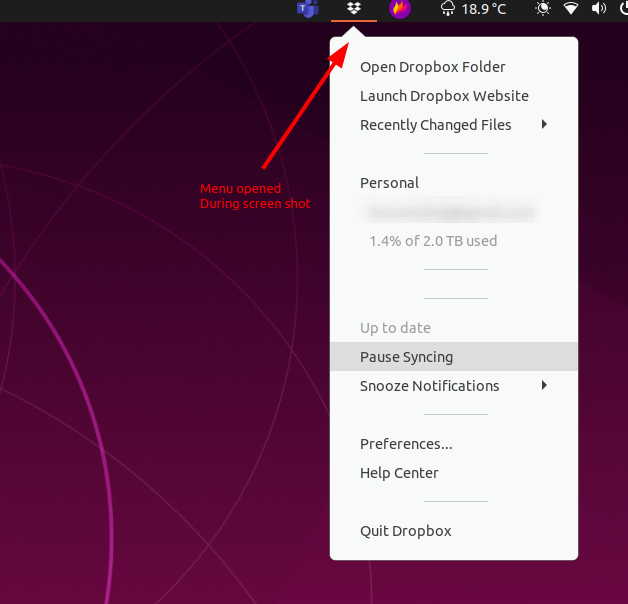This screenshot has width=628, height=604.
Task: Open Dropbox Preferences...
Action: click(454, 444)
